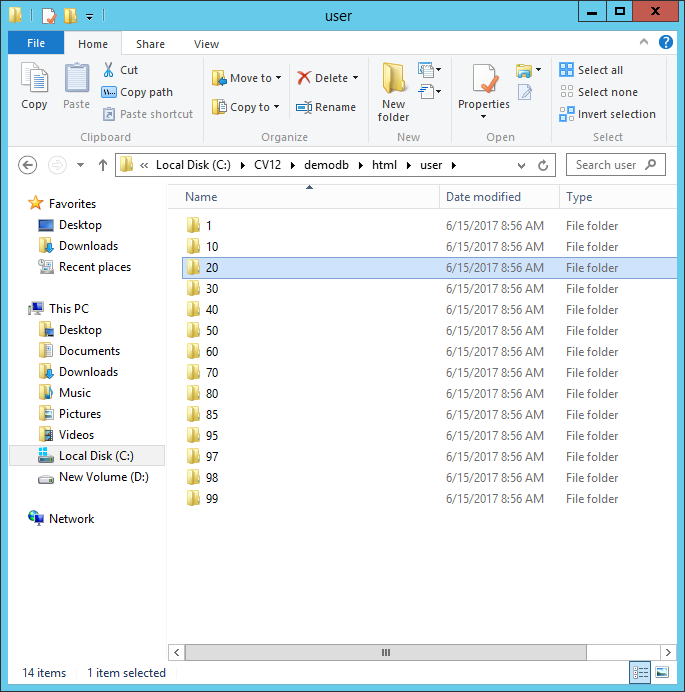The height and width of the screenshot is (692, 685).
Task: Click Select none in the ribbon
Action: [x=599, y=92]
